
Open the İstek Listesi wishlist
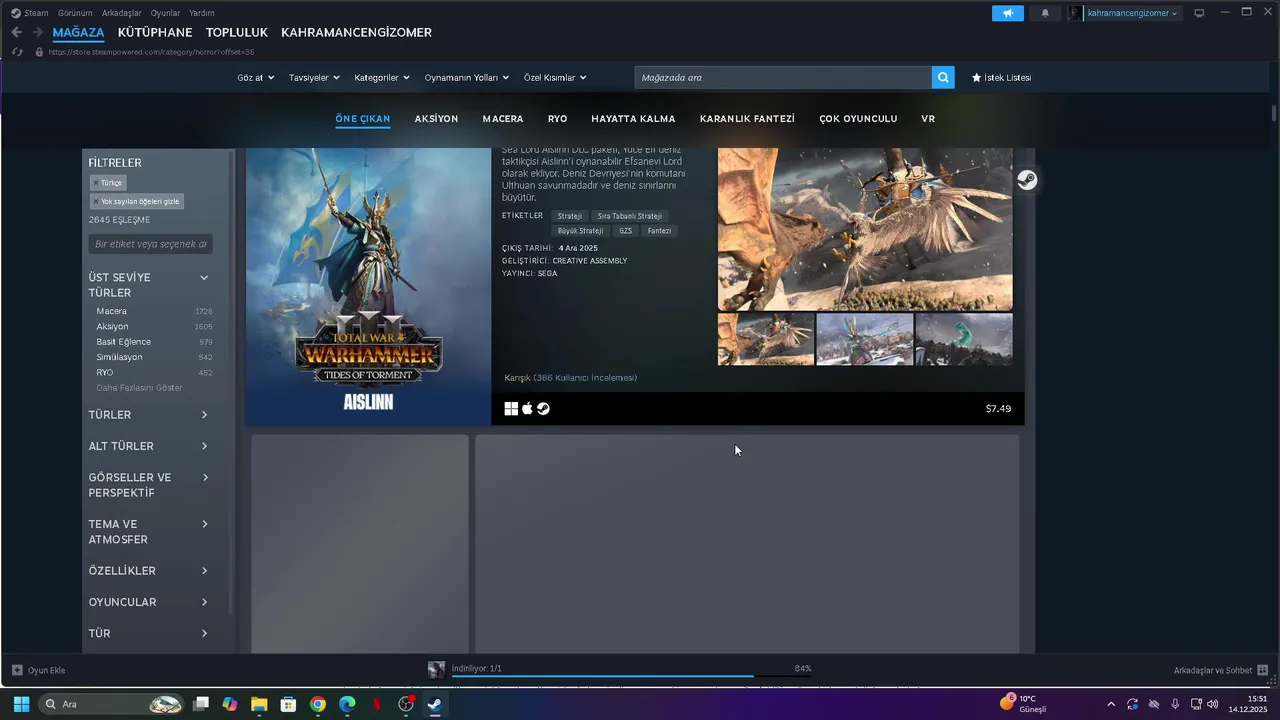pyautogui.click(x=1001, y=77)
